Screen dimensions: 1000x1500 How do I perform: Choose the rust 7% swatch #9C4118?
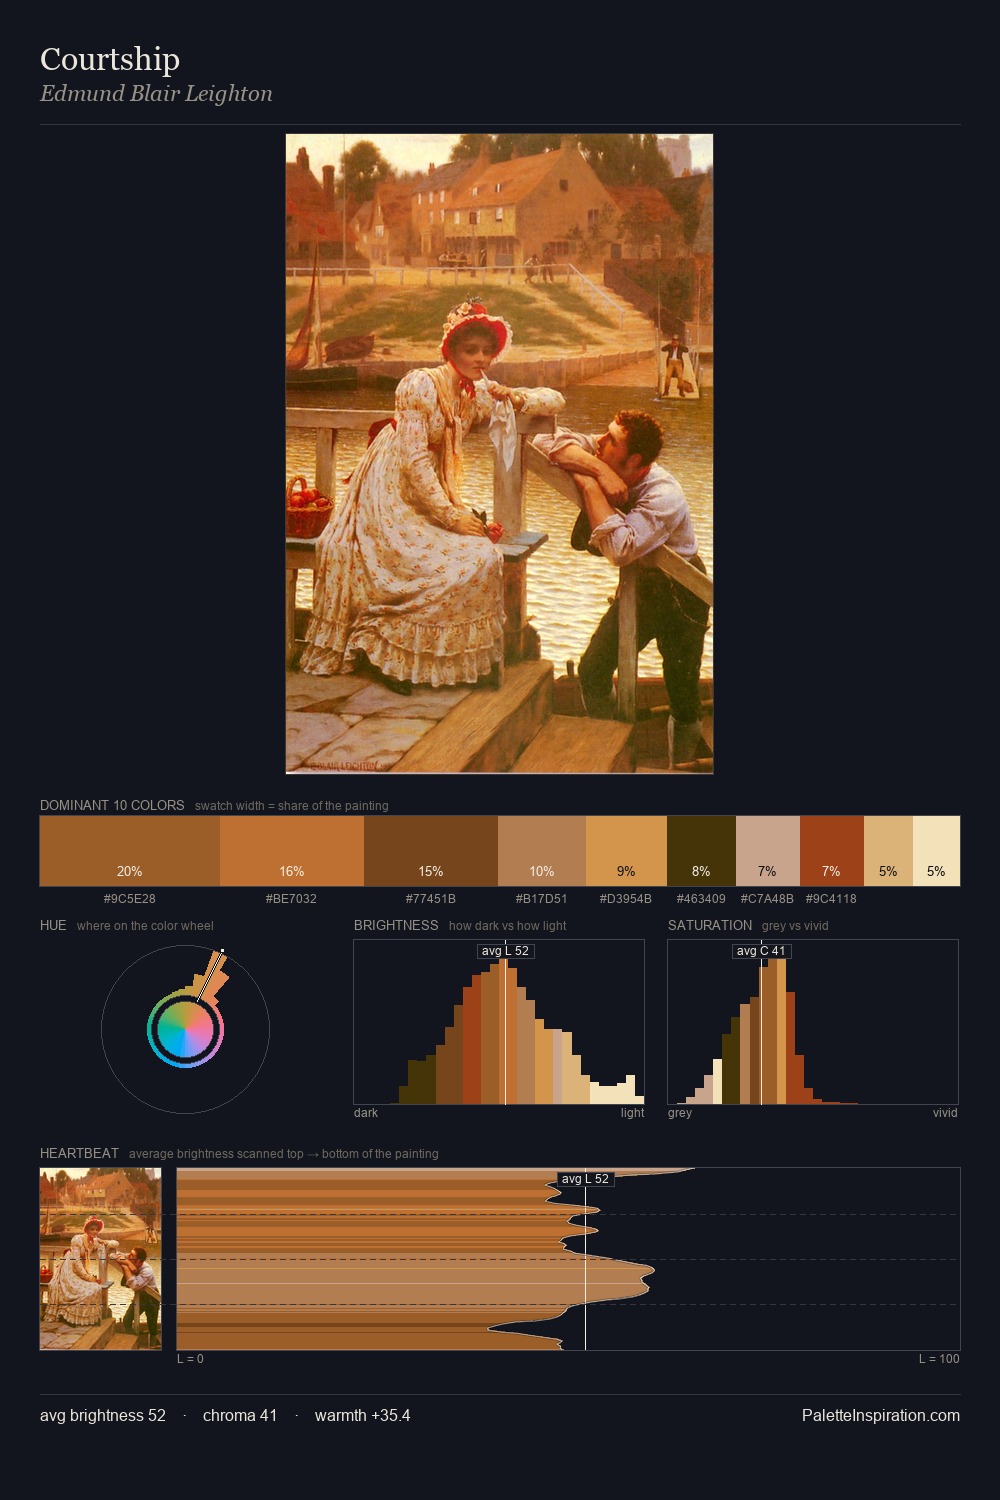point(832,851)
